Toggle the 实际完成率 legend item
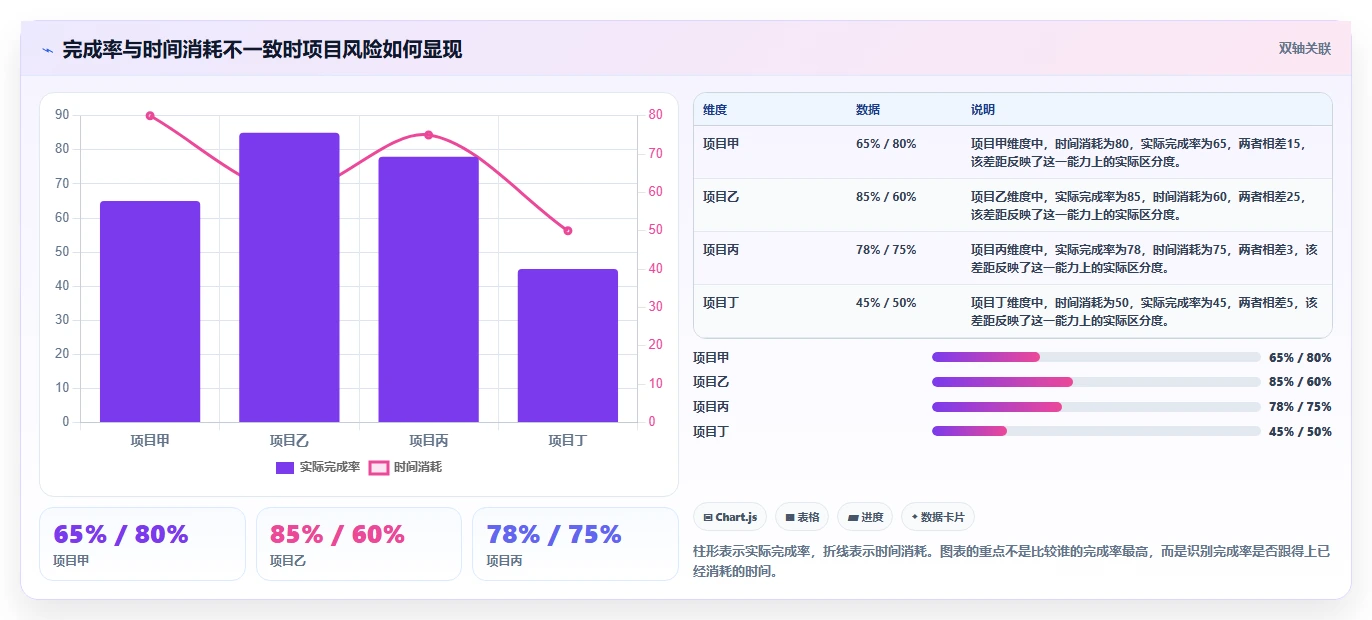This screenshot has height=620, width=1372. click(x=318, y=467)
